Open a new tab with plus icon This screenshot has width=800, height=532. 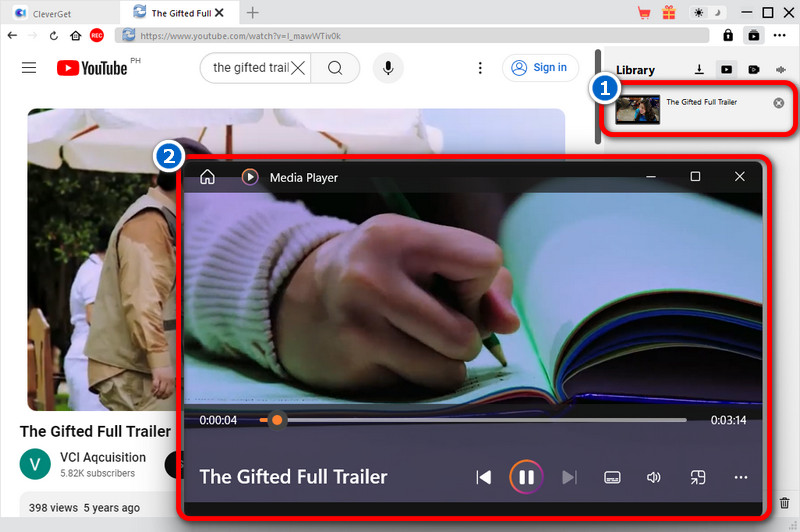tap(253, 13)
